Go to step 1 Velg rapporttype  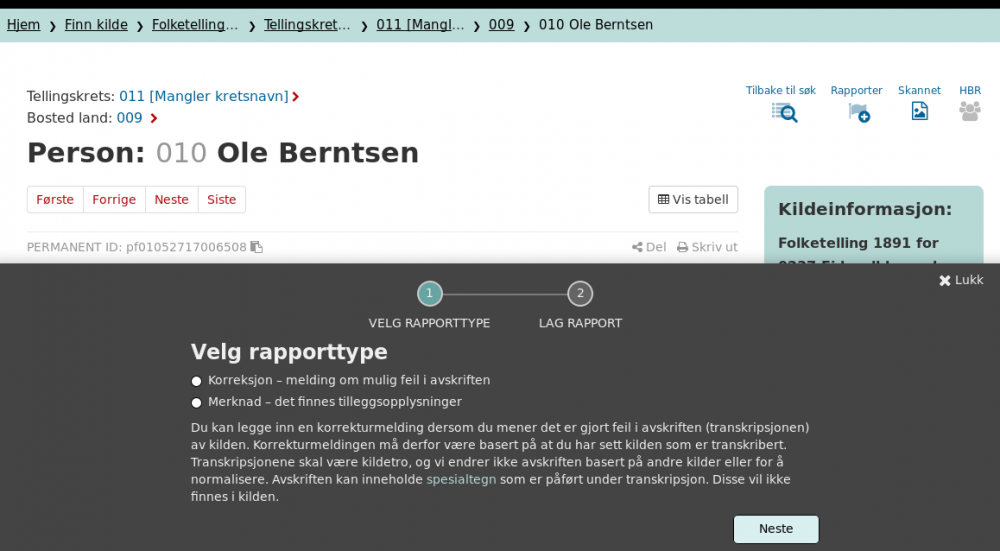(x=429, y=294)
